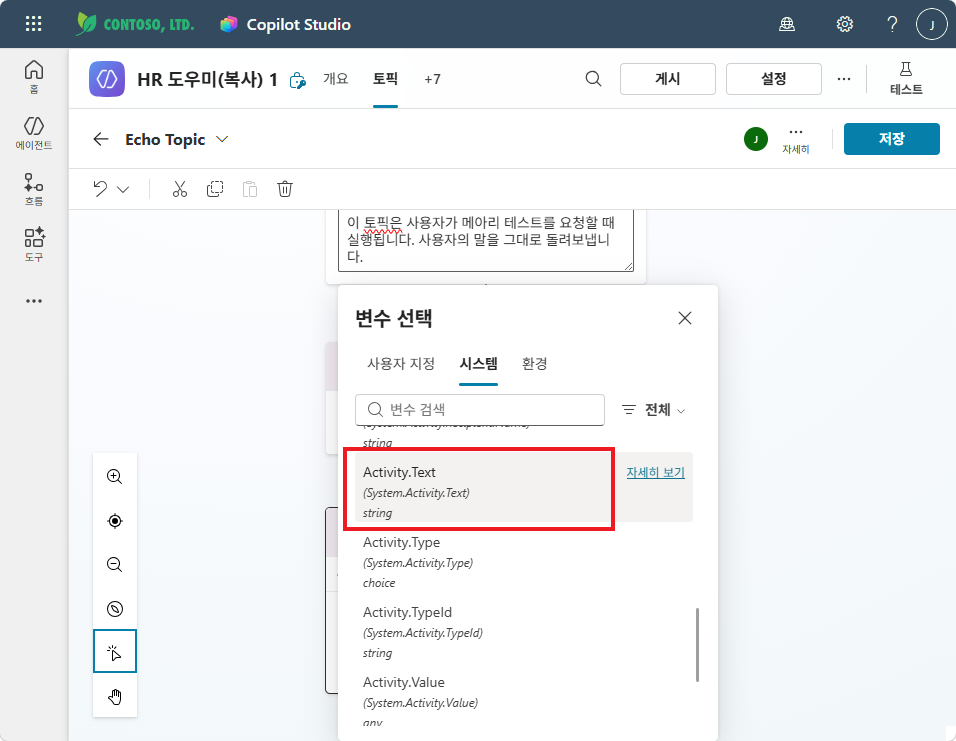Image resolution: width=956 pixels, height=741 pixels.
Task: Open the Test (테스트) panel
Action: coord(906,79)
